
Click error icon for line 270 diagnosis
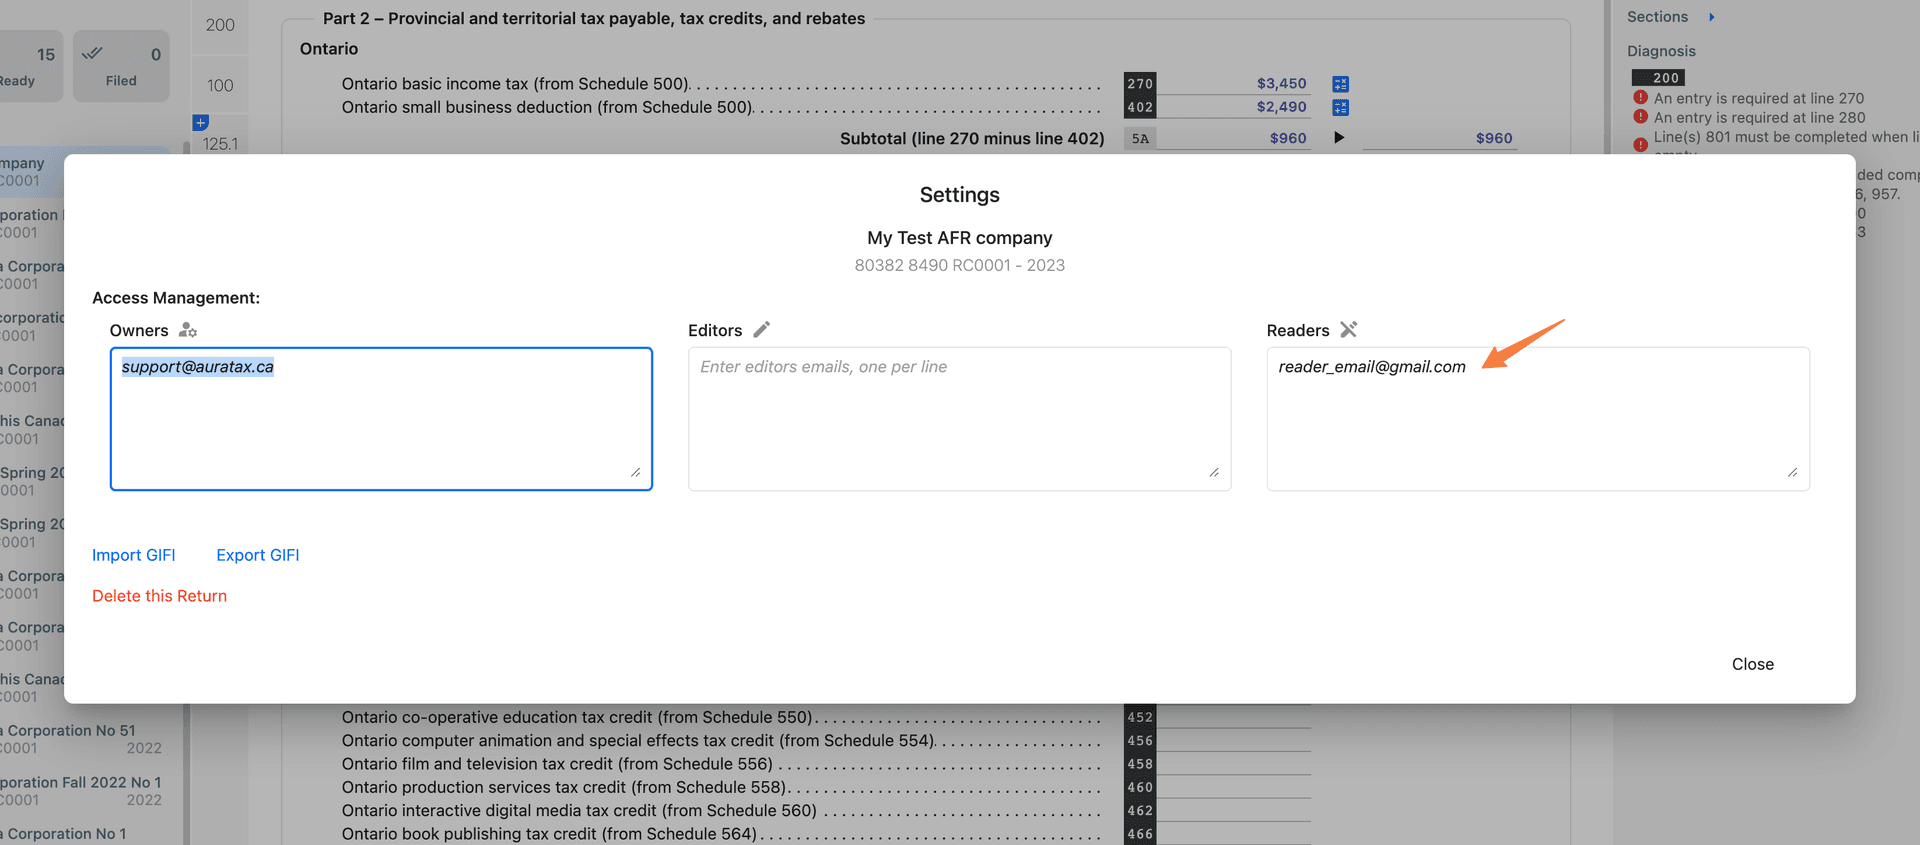[x=1640, y=98]
